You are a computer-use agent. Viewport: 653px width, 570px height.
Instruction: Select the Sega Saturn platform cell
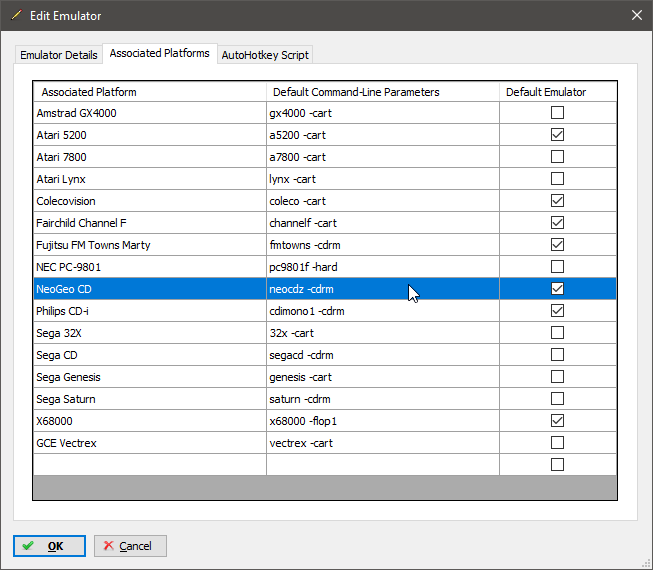[x=150, y=399]
